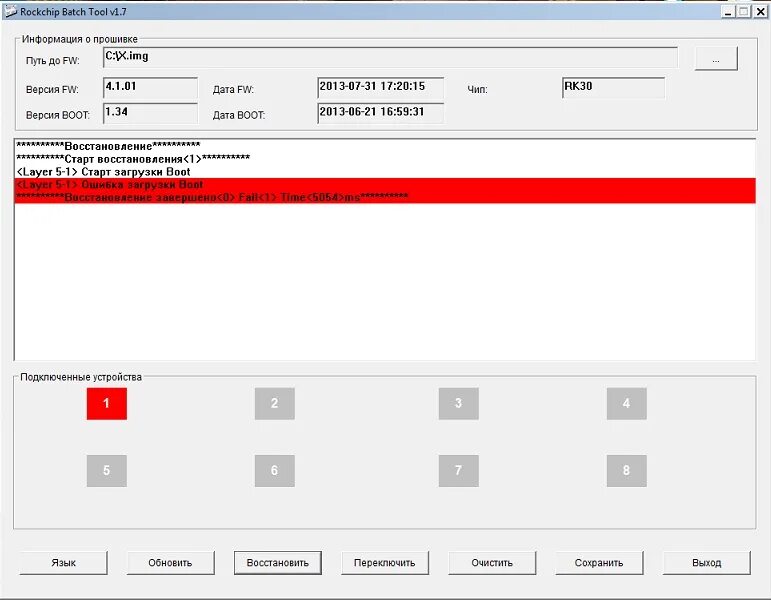This screenshot has width=771, height=600.
Task: Click the Информация о прошивке group title
Action: coord(80,39)
